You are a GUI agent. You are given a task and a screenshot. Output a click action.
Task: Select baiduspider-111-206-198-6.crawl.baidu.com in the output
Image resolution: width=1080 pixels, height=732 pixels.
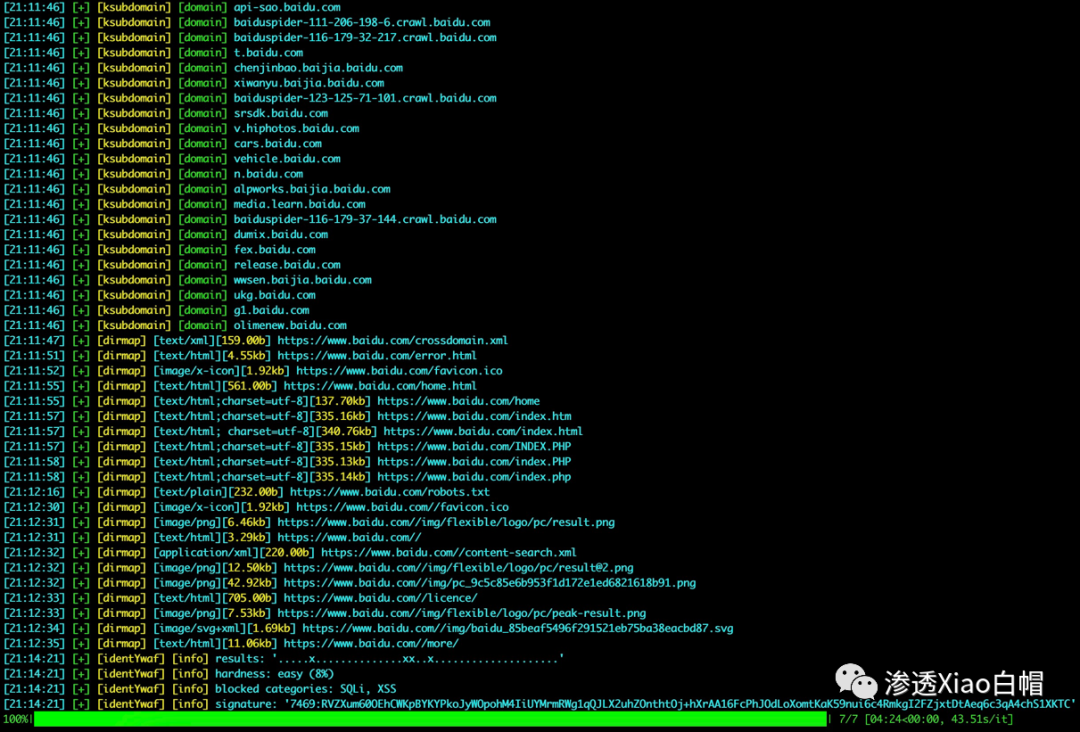[x=362, y=22]
